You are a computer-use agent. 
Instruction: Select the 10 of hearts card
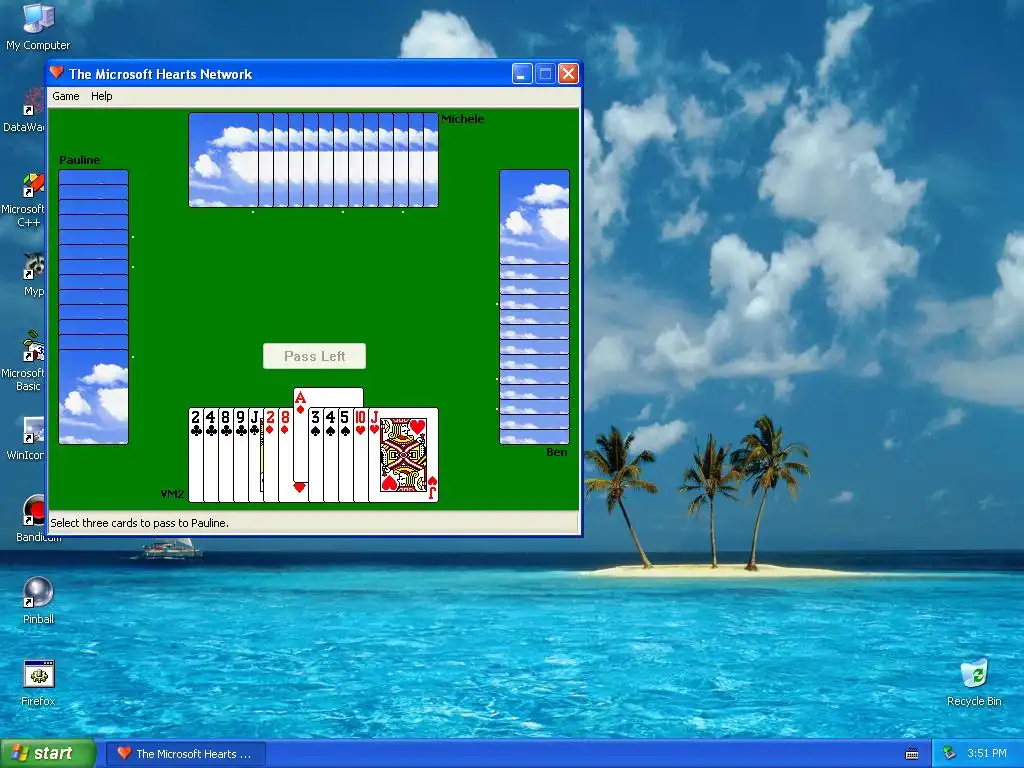point(360,455)
